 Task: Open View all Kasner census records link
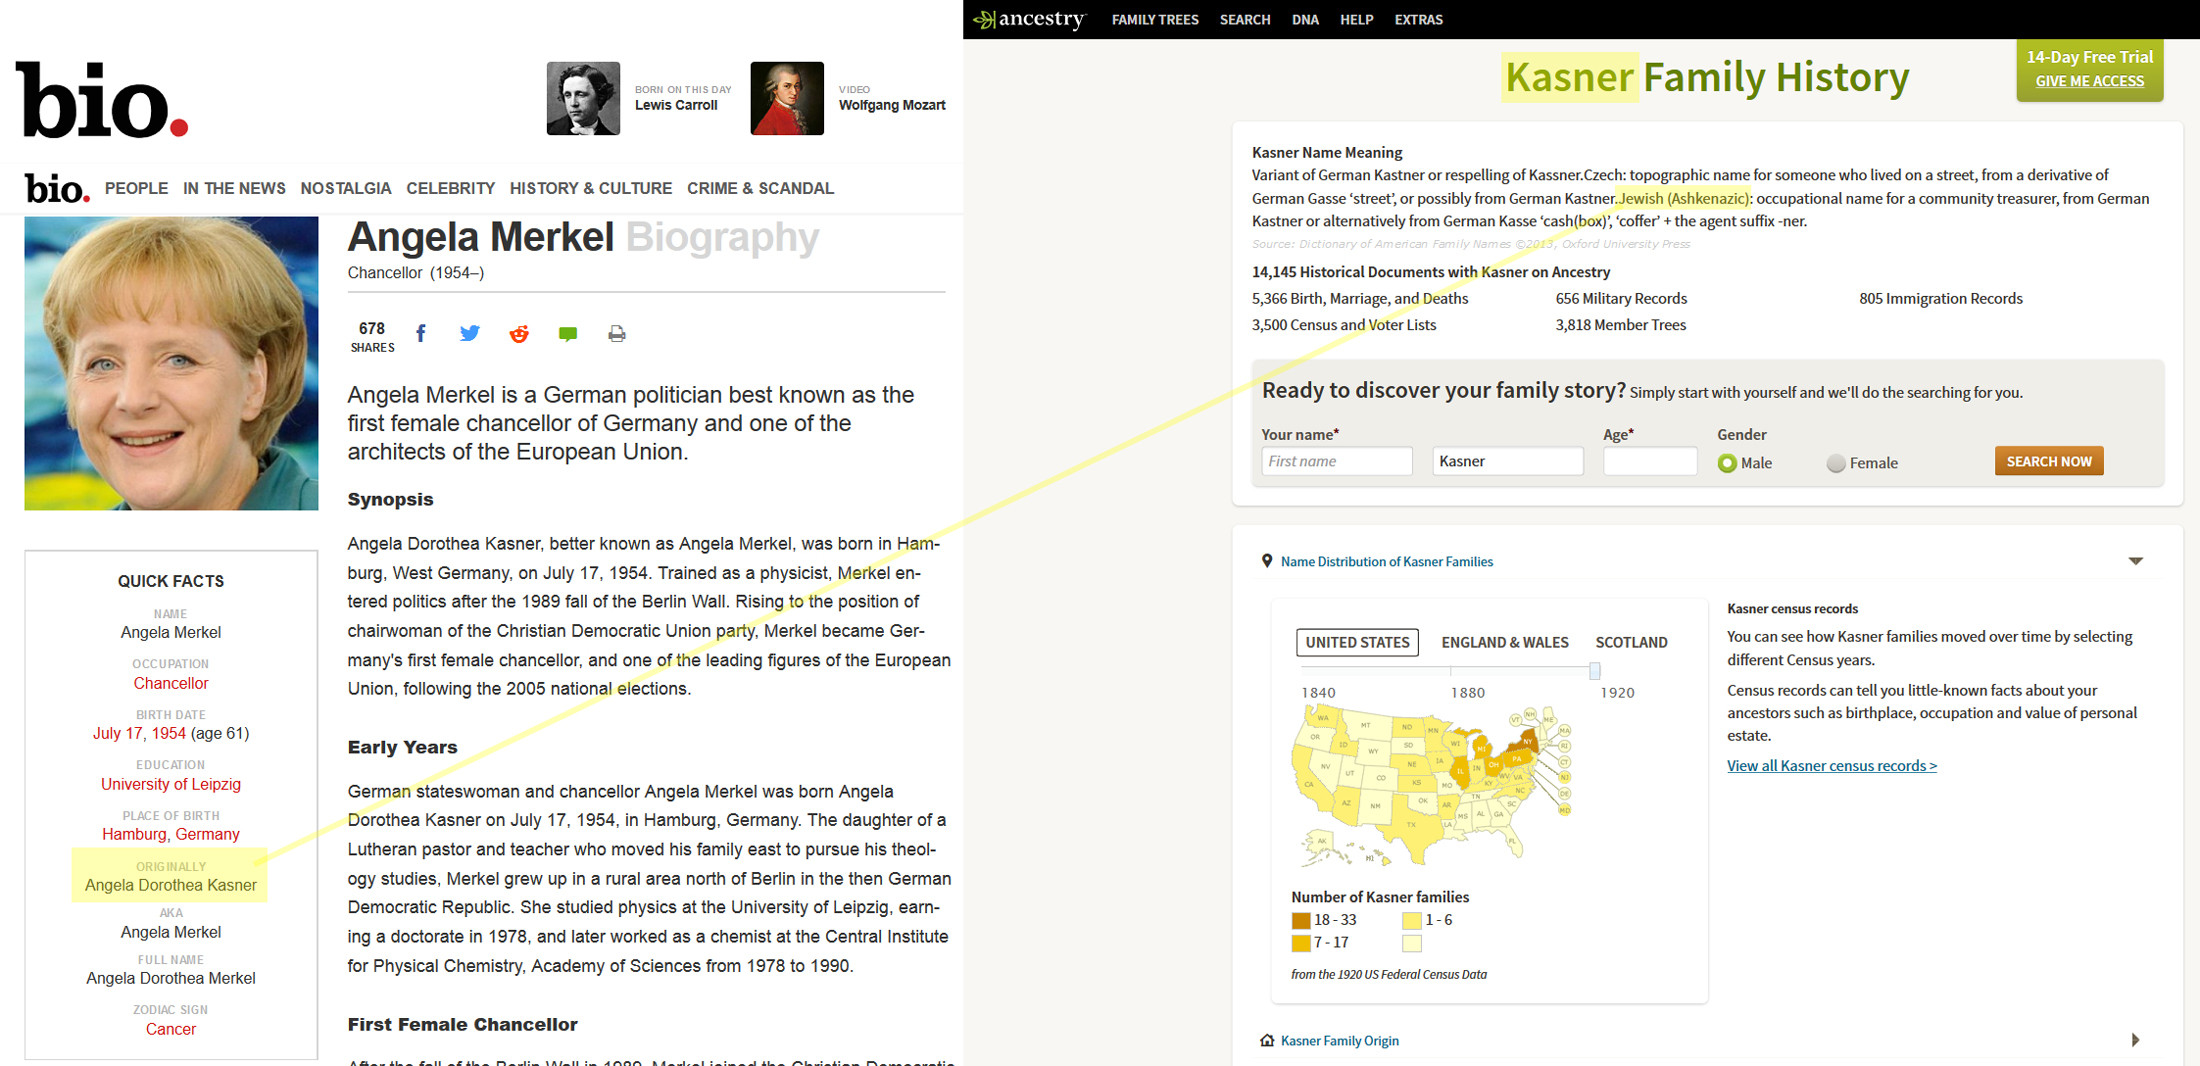point(1831,766)
